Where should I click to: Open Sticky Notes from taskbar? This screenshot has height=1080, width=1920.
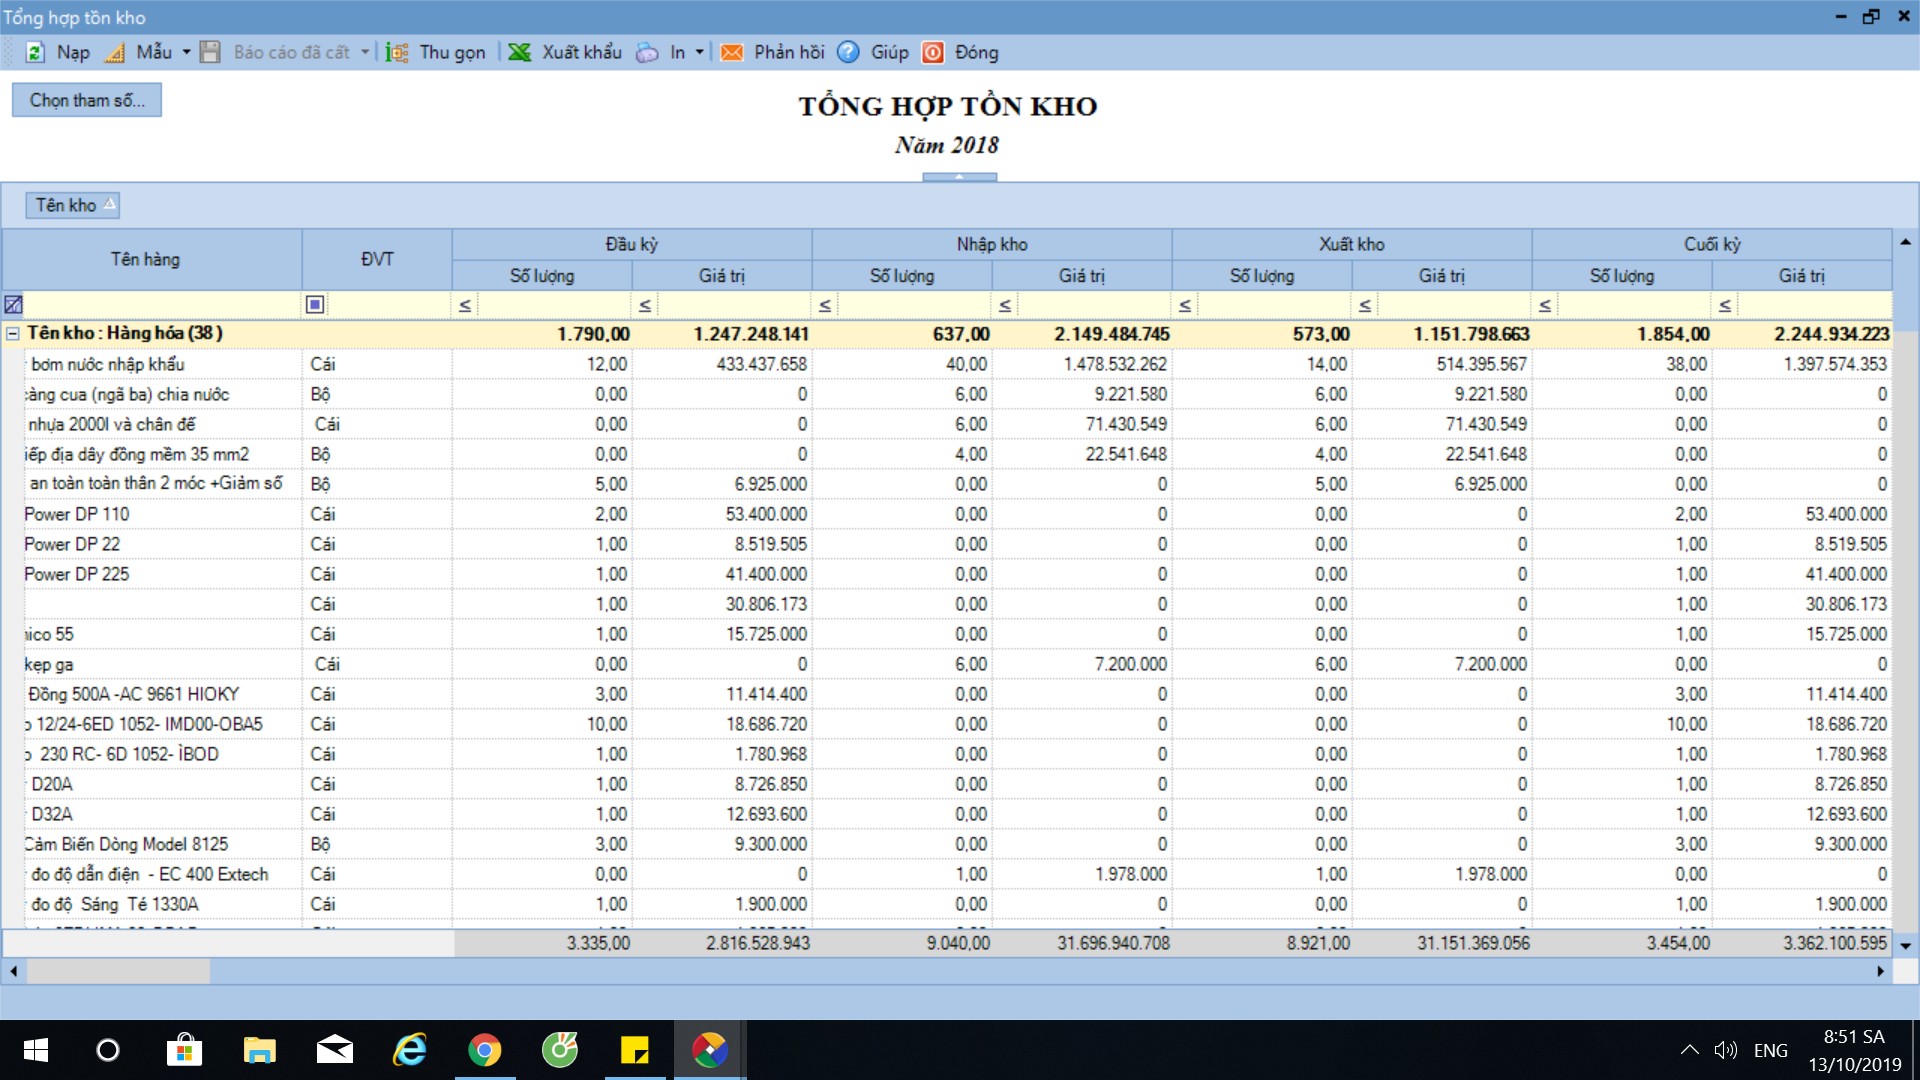pos(635,1050)
